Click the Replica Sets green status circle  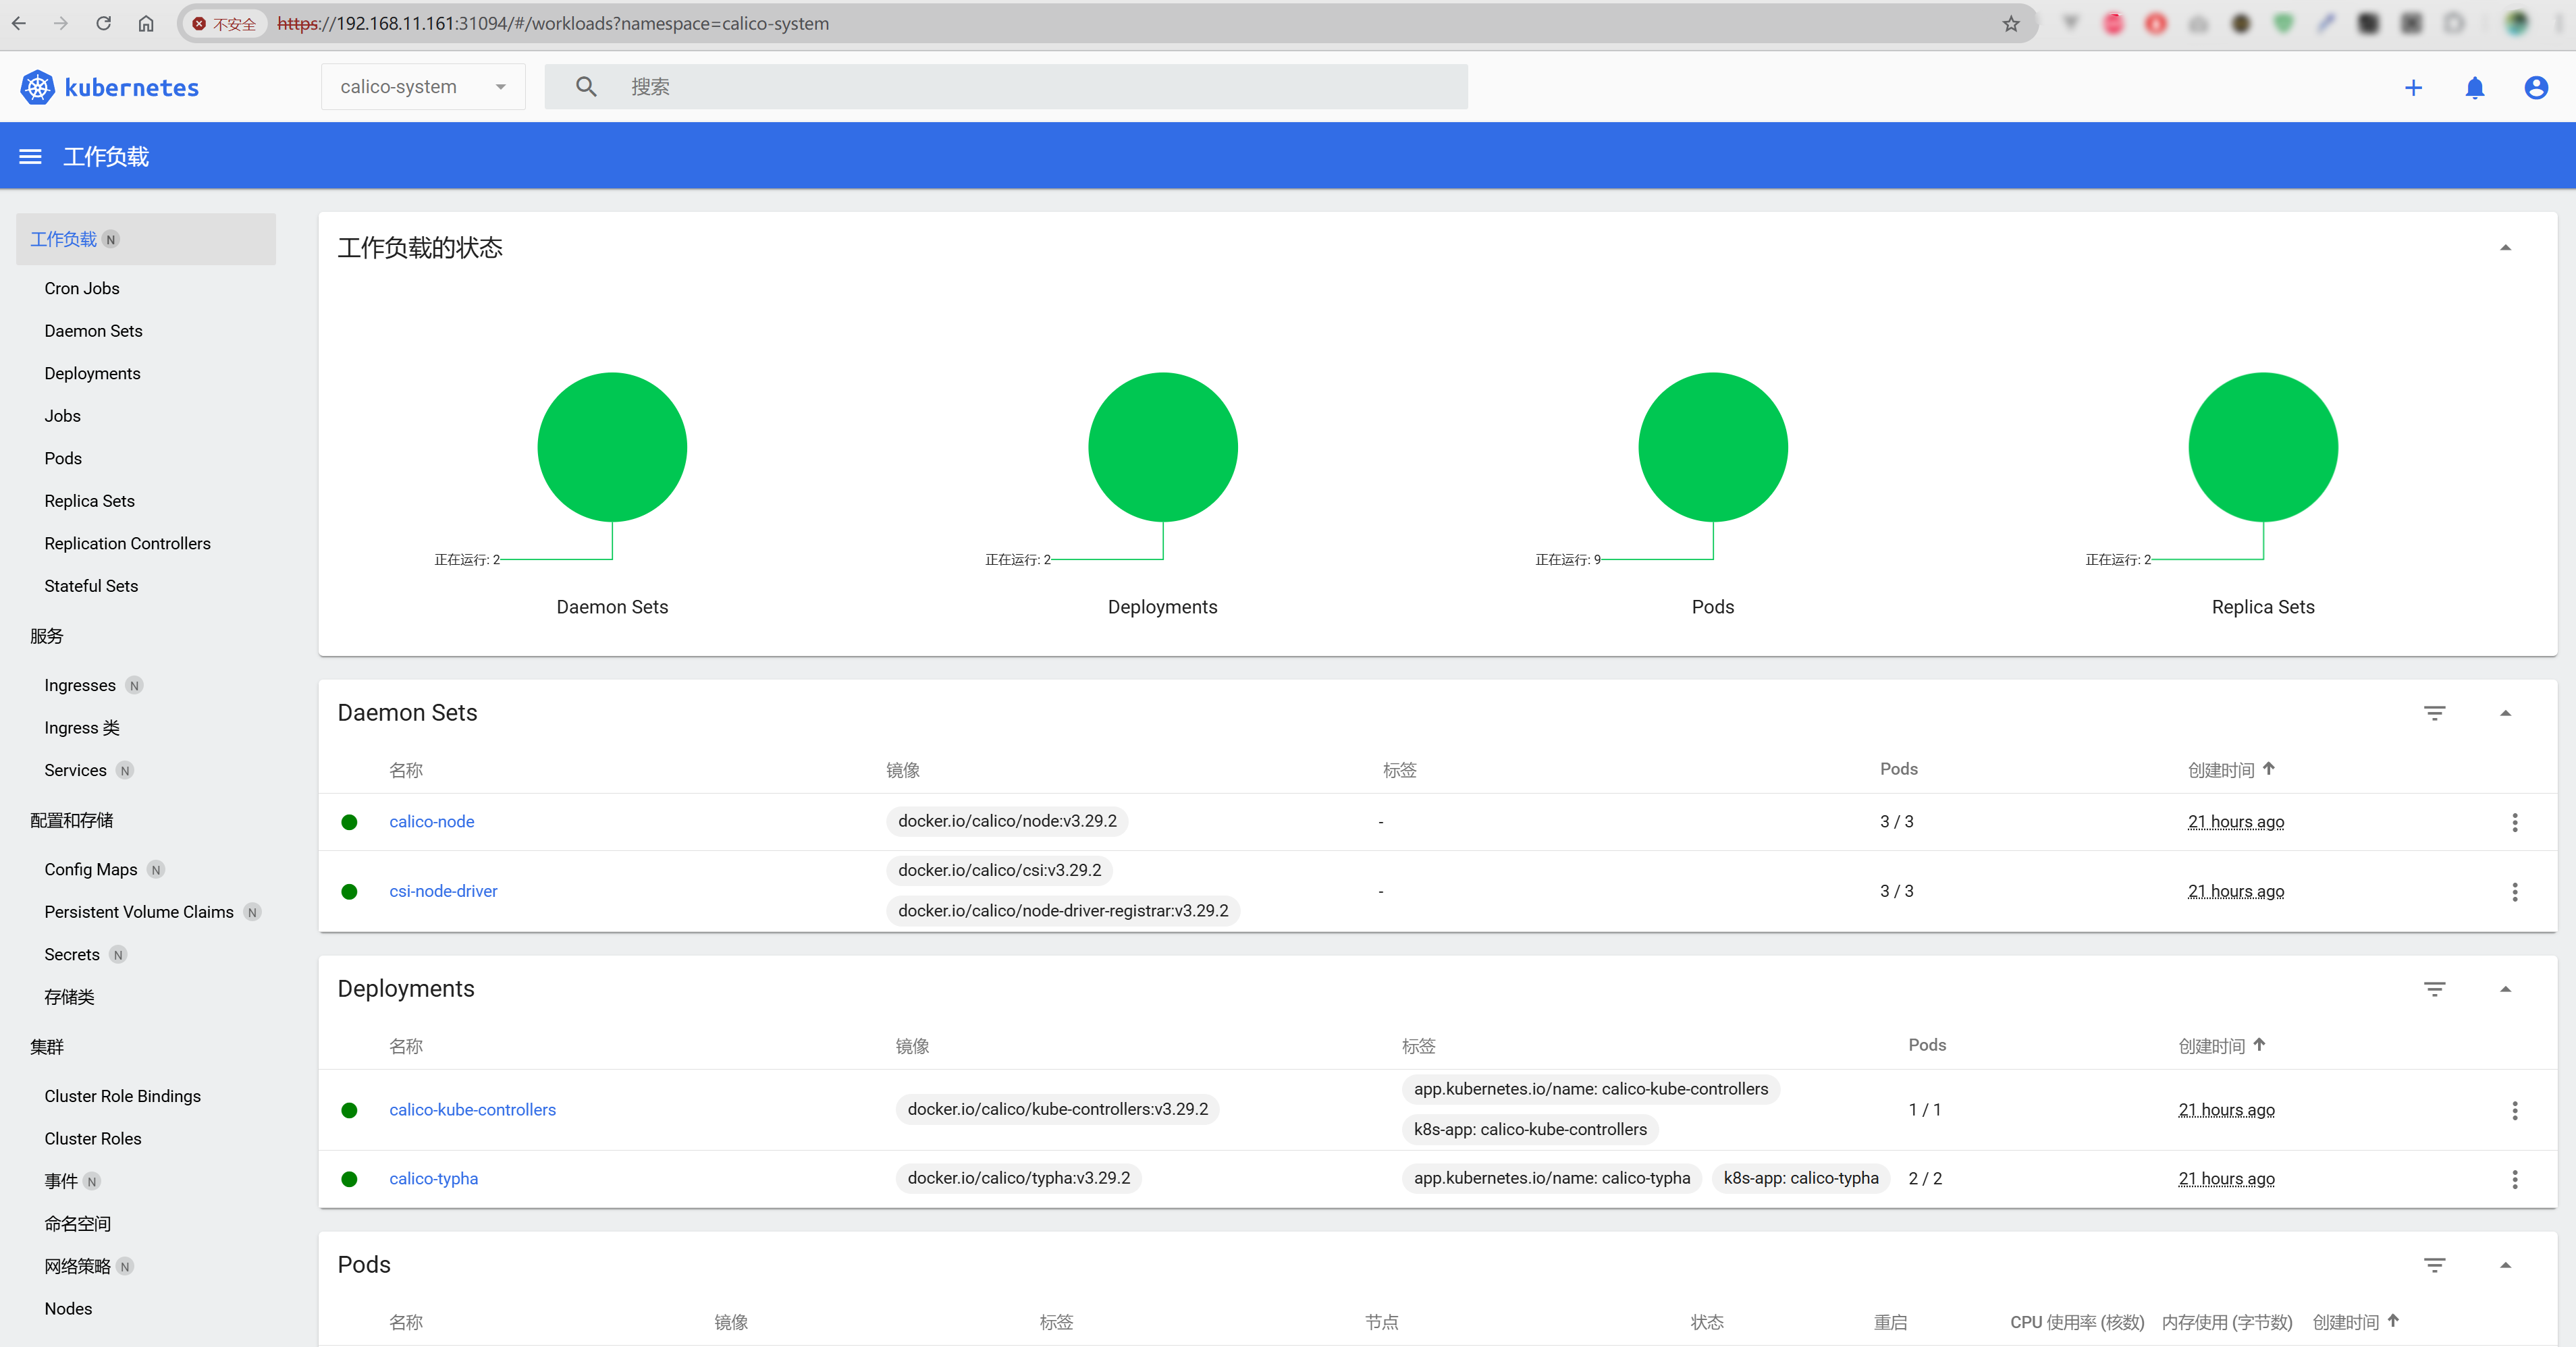click(x=2263, y=447)
